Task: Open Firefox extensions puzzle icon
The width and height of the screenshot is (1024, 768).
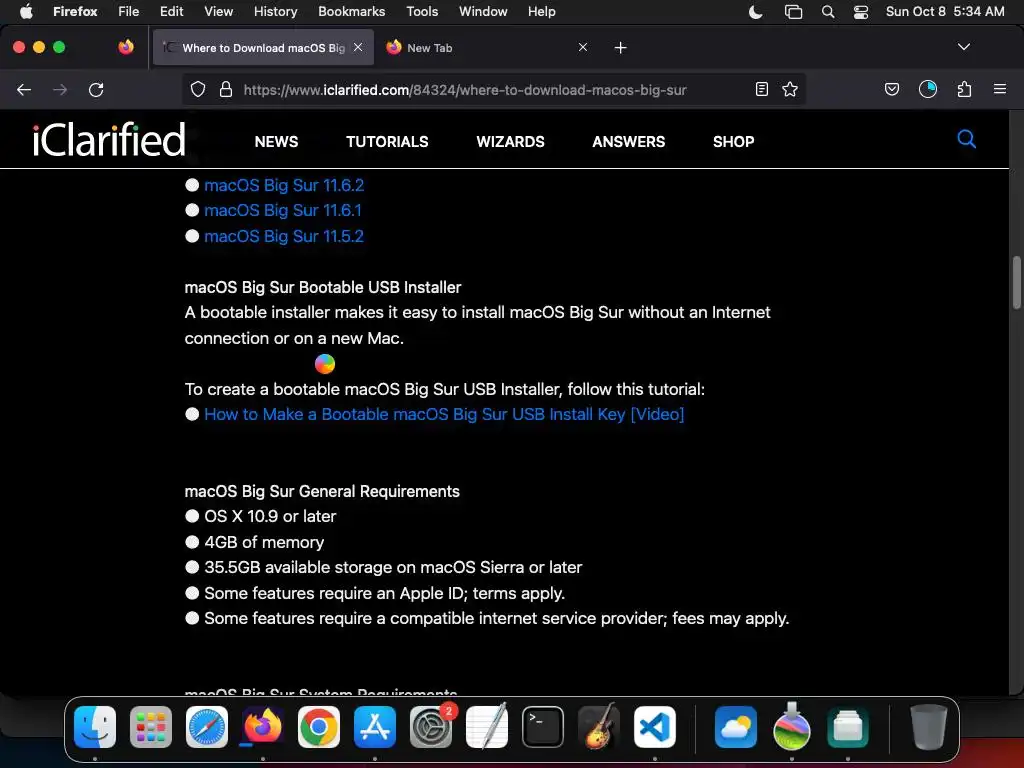Action: coord(964,89)
